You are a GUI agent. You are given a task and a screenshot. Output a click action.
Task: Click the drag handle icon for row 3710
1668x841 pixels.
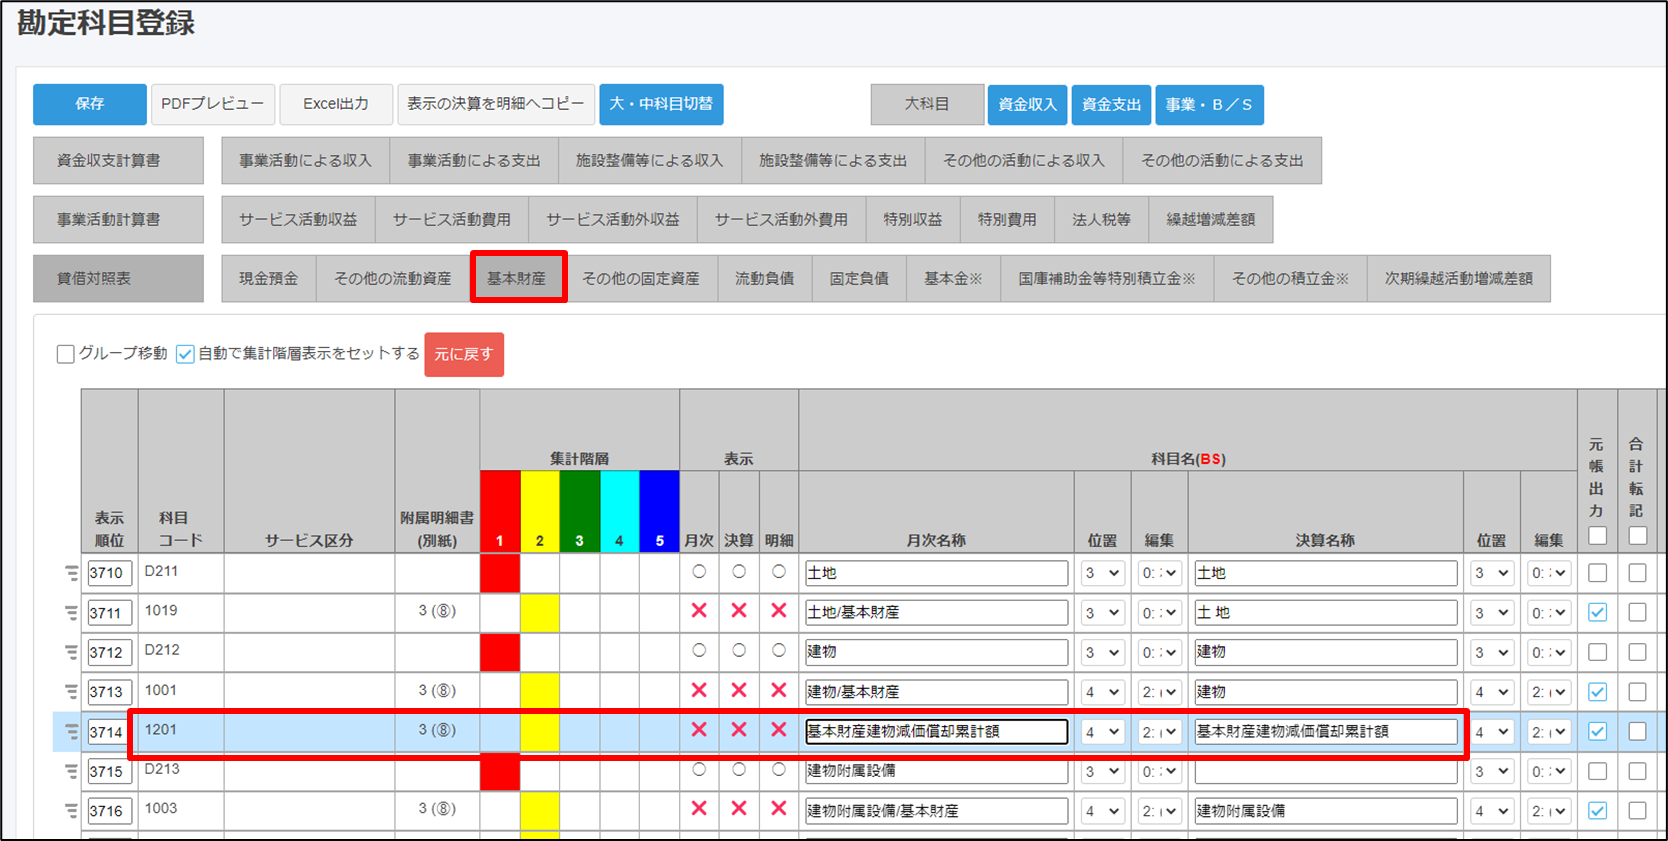click(x=71, y=573)
